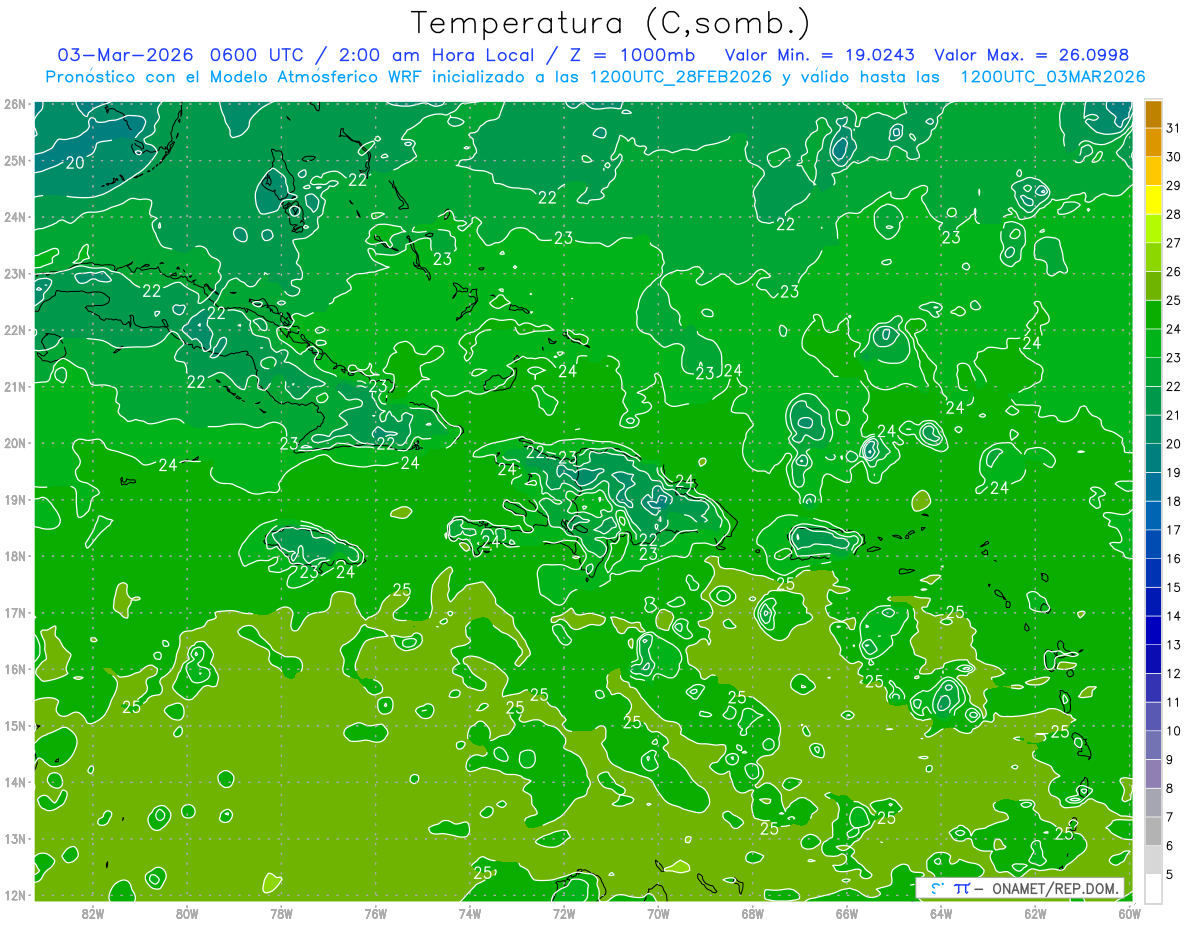
Task: Click the blue color scale segment between 15 and 16
Action: pos(1153,572)
